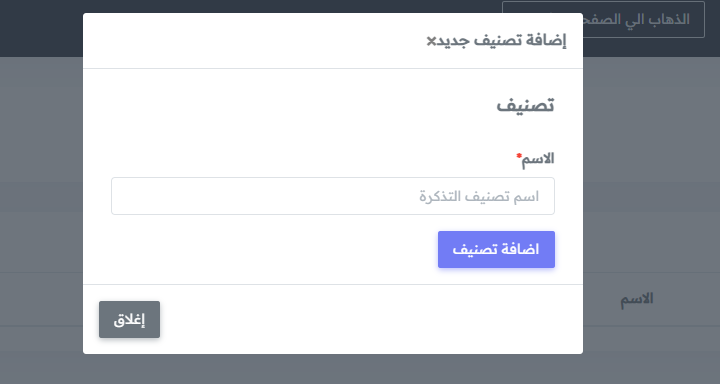Screen dimensions: 720x384
Task: Close the dialog using the × icon
Action: [431, 41]
